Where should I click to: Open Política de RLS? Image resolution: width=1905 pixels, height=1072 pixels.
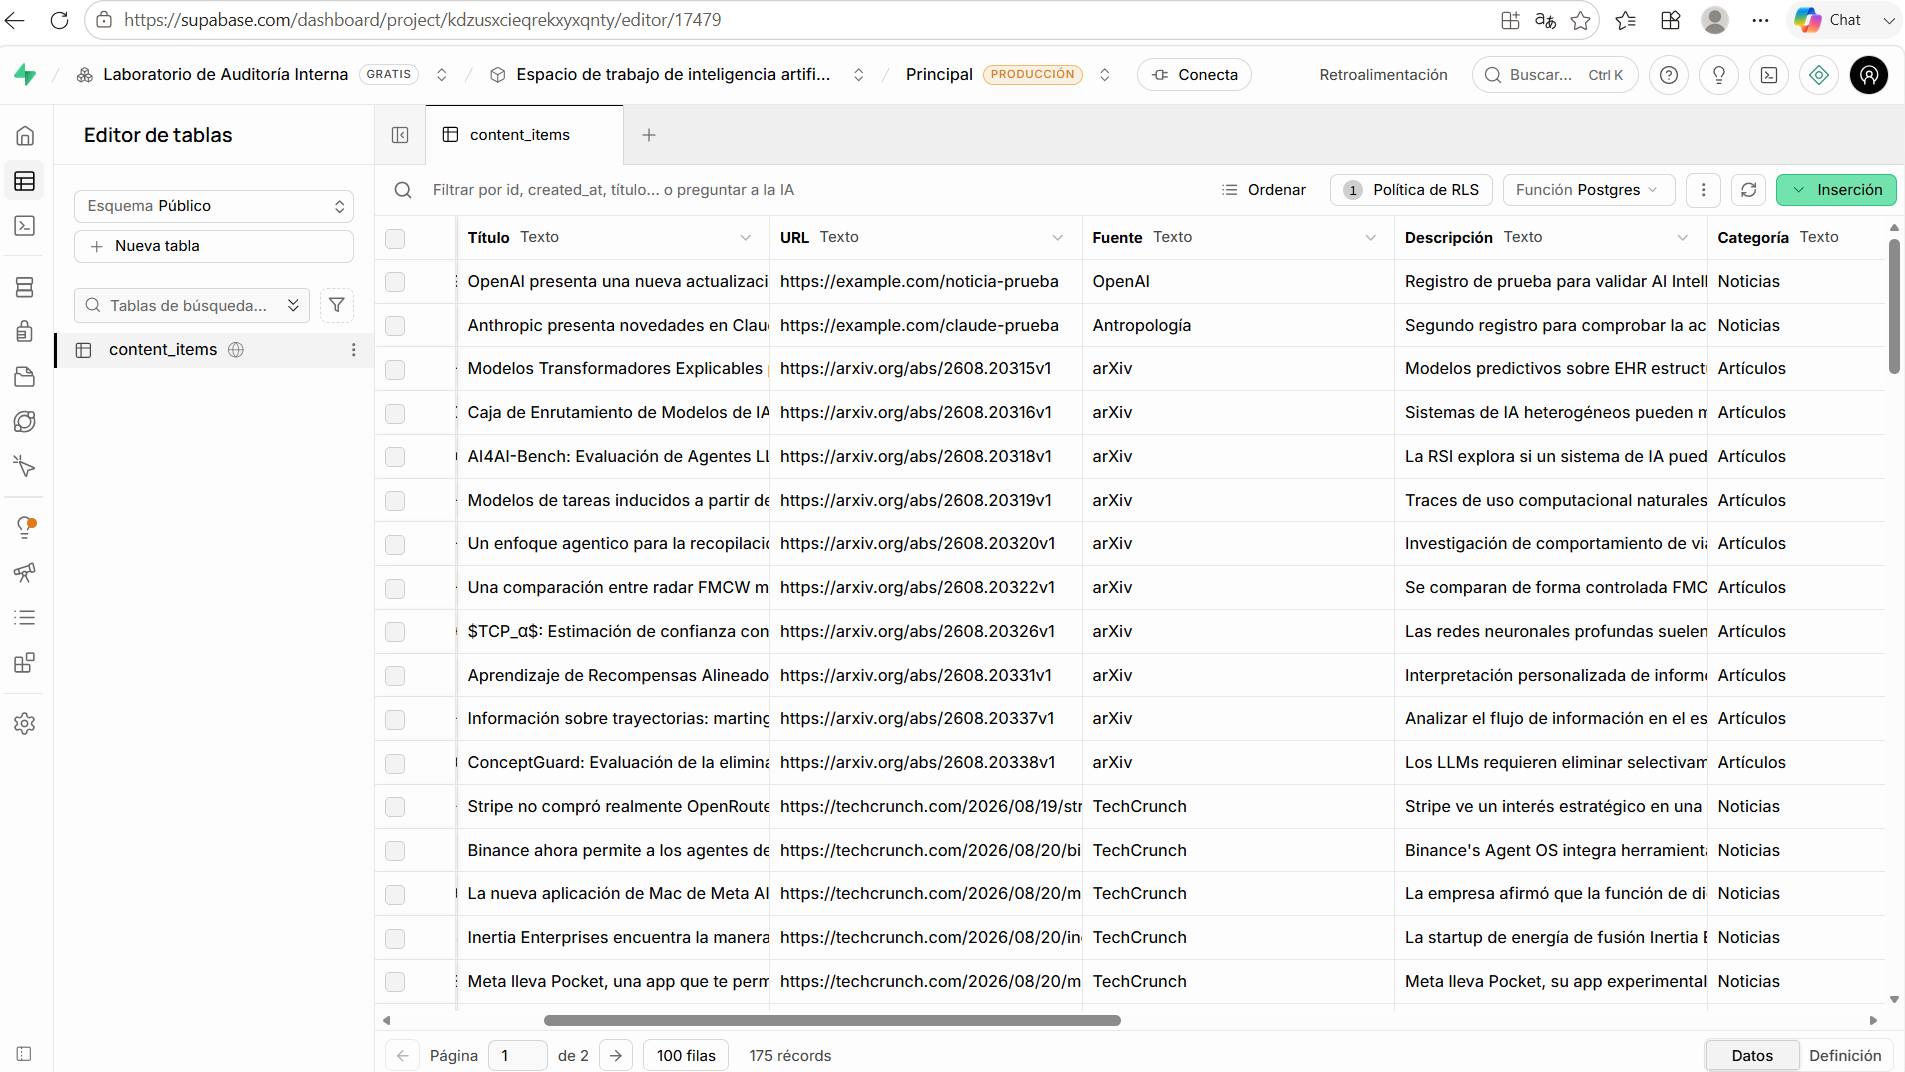click(x=1411, y=190)
